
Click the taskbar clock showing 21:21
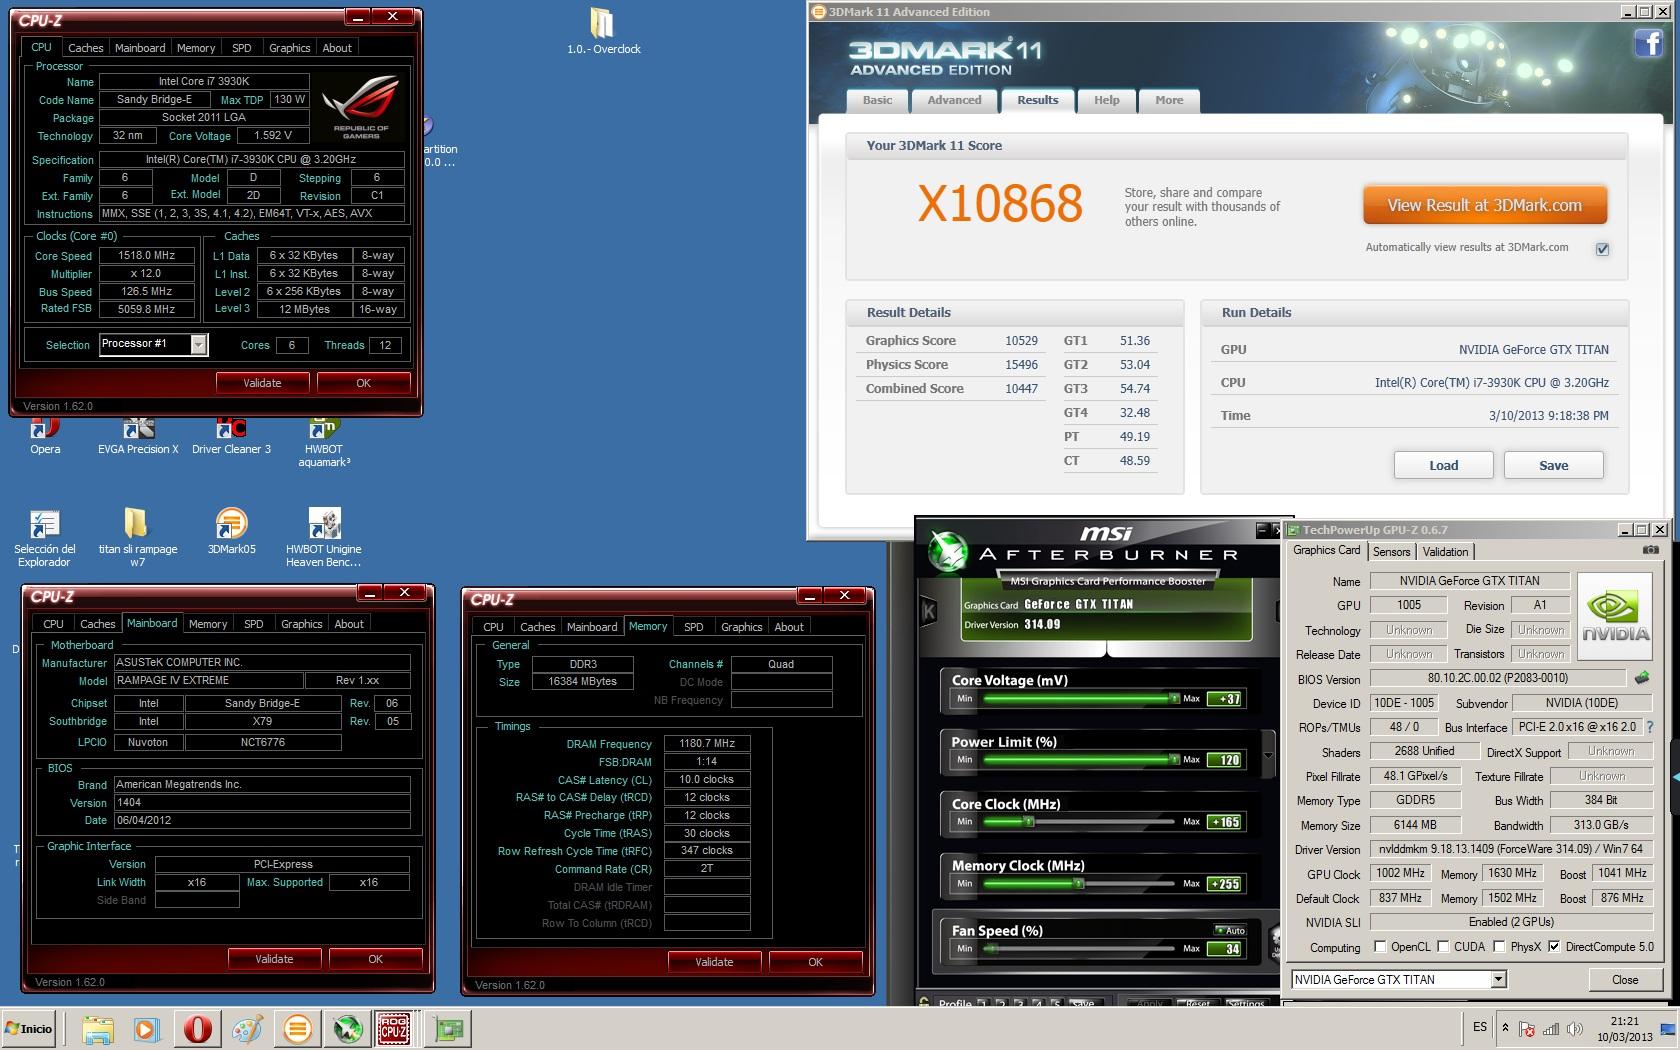[1625, 1029]
